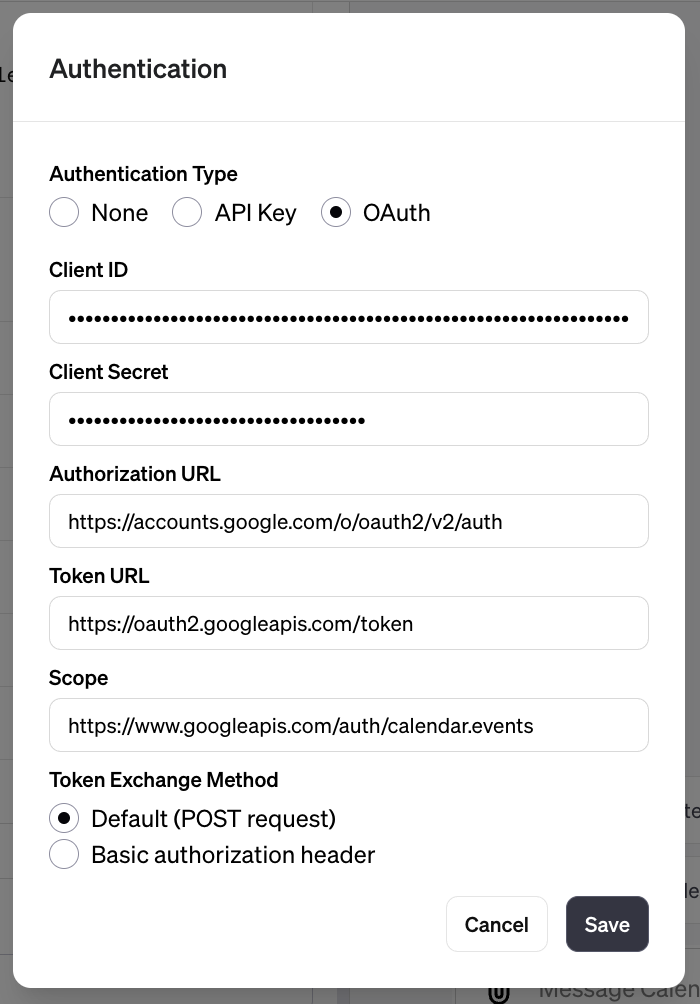Select the None authentication type
The height and width of the screenshot is (1004, 700).
pyautogui.click(x=64, y=213)
